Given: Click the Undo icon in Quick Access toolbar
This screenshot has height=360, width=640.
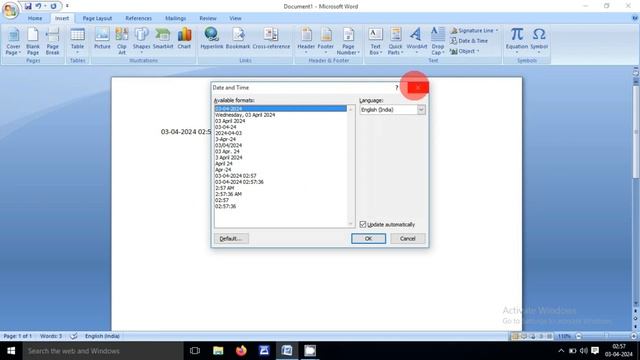Looking at the screenshot, I should click(x=38, y=6).
